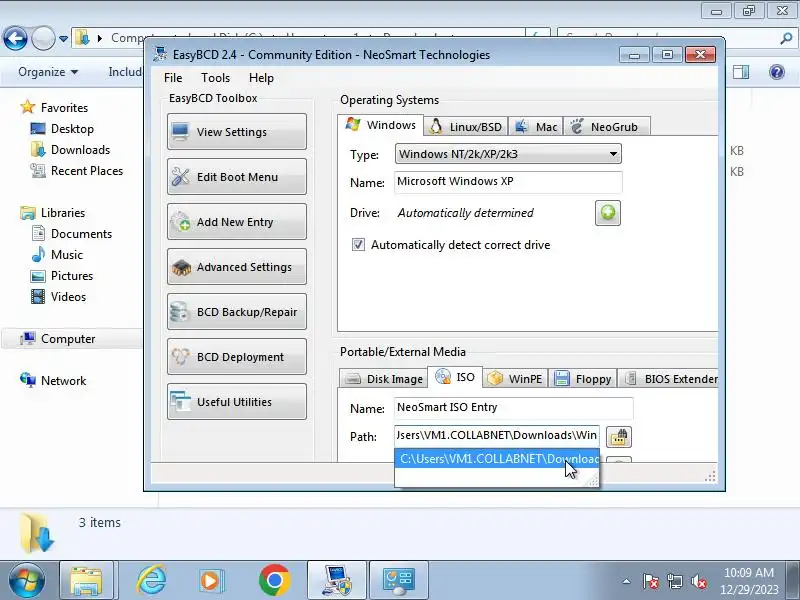Click the Action Center flag tray icon
800x600 pixels.
[x=651, y=581]
